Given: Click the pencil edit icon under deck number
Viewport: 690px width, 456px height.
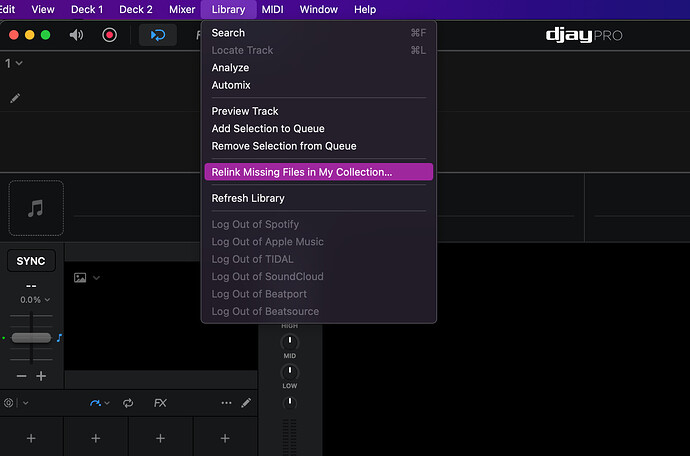Looking at the screenshot, I should (15, 98).
